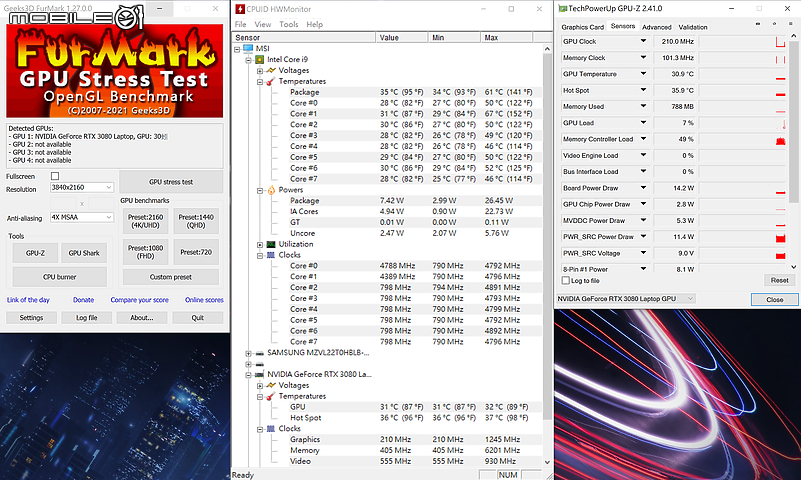Image resolution: width=801 pixels, height=480 pixels.
Task: Toggle the Fullscreen checkbox in FurMark
Action: click(55, 176)
